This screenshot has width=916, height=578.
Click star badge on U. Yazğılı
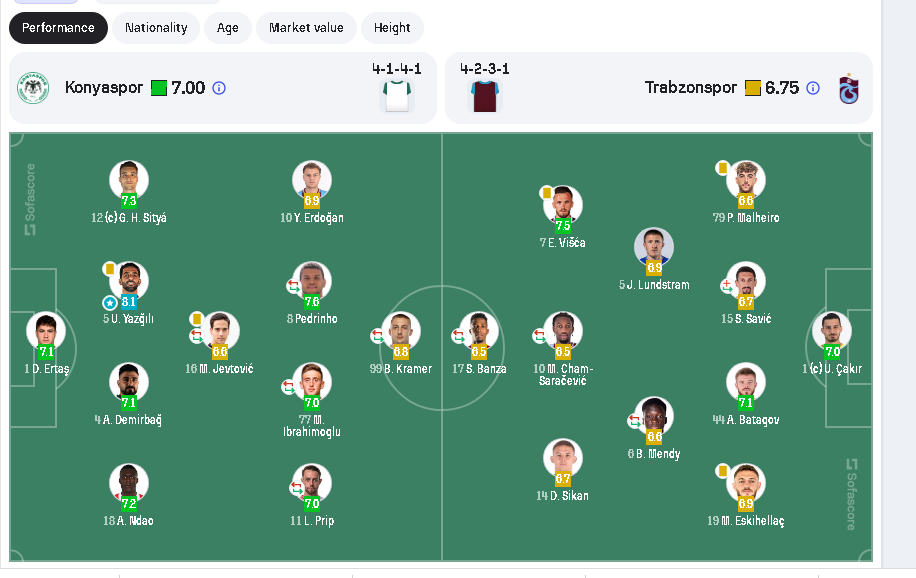[x=110, y=302]
